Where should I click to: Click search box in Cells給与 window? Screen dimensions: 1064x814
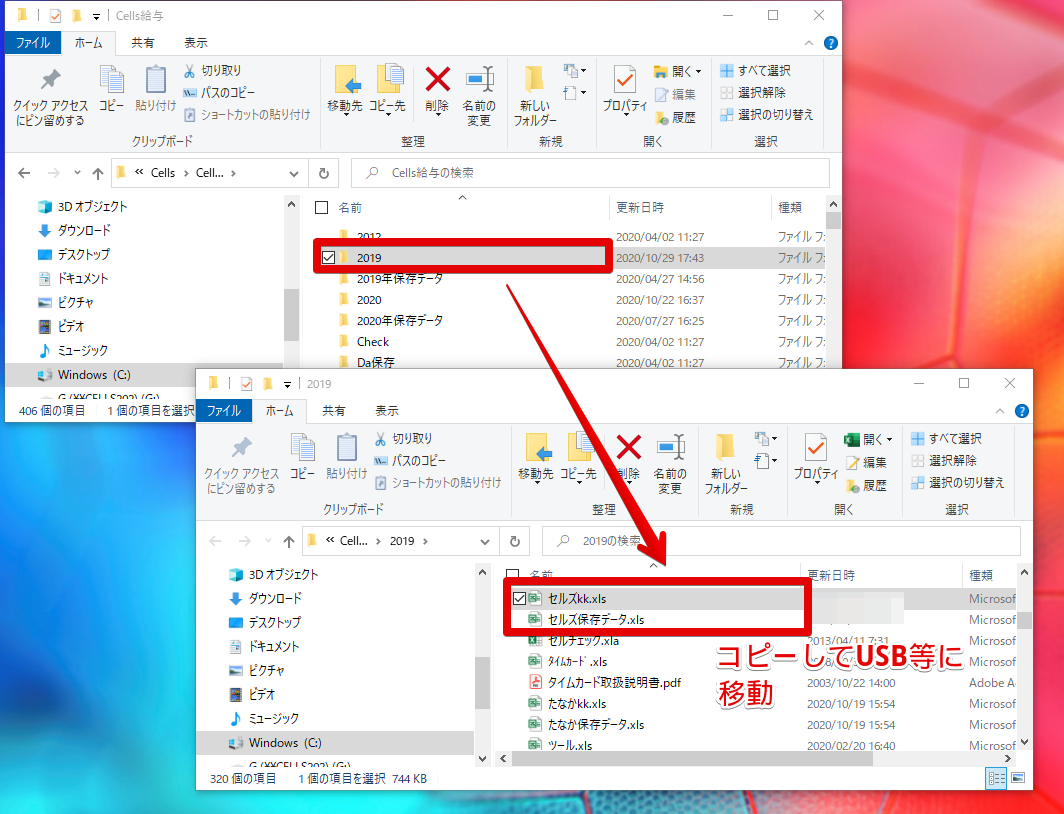point(590,173)
